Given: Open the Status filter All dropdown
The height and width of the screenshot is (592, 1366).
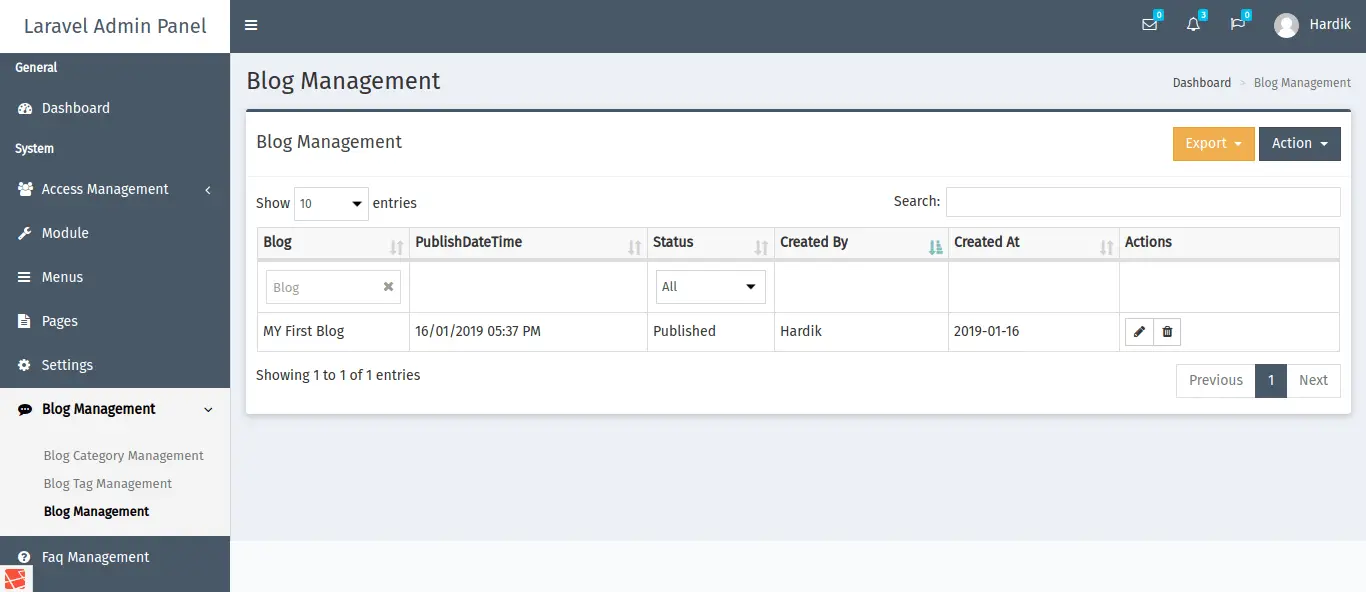Looking at the screenshot, I should [x=710, y=287].
